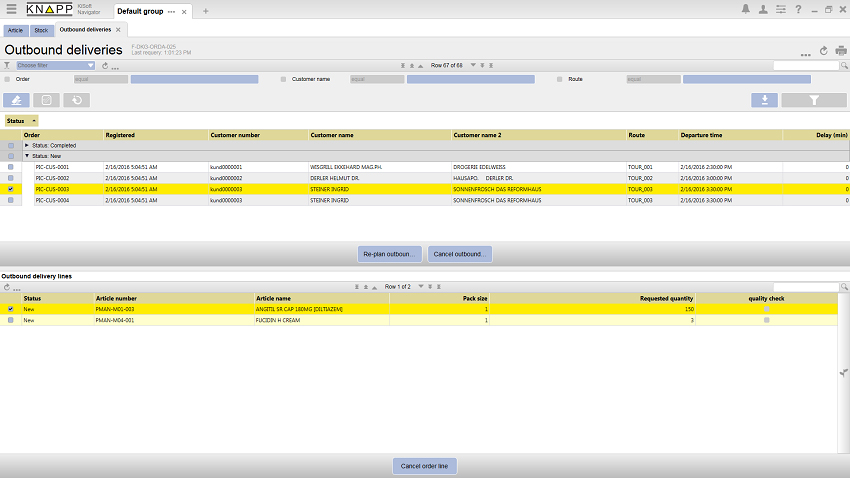Screen dimensions: 850x478
Task: Open Customer name 'equal' operator dropdown
Action: [377, 79]
